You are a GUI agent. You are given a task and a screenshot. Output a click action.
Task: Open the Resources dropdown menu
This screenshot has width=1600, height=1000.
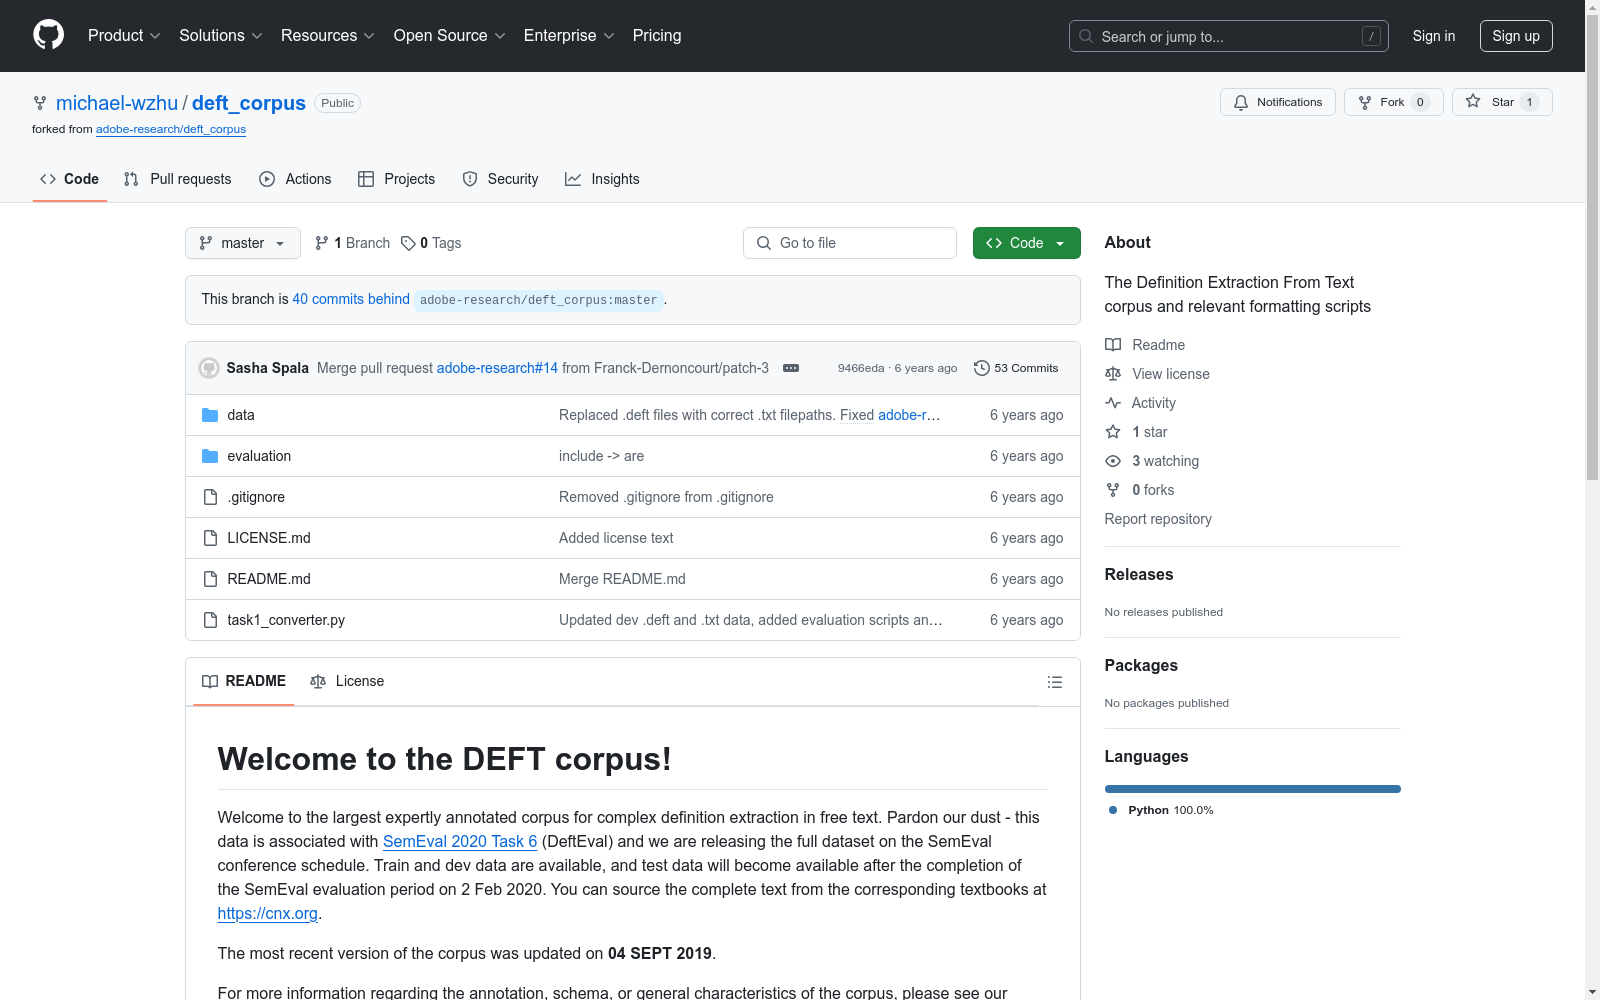328,36
